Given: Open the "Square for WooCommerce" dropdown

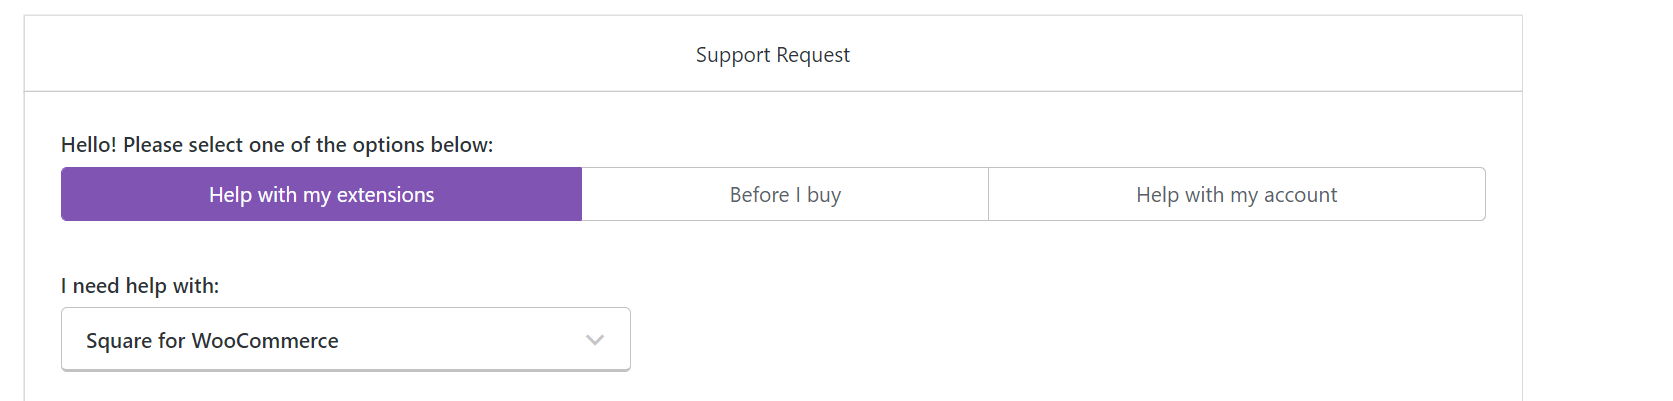Looking at the screenshot, I should click(x=345, y=340).
